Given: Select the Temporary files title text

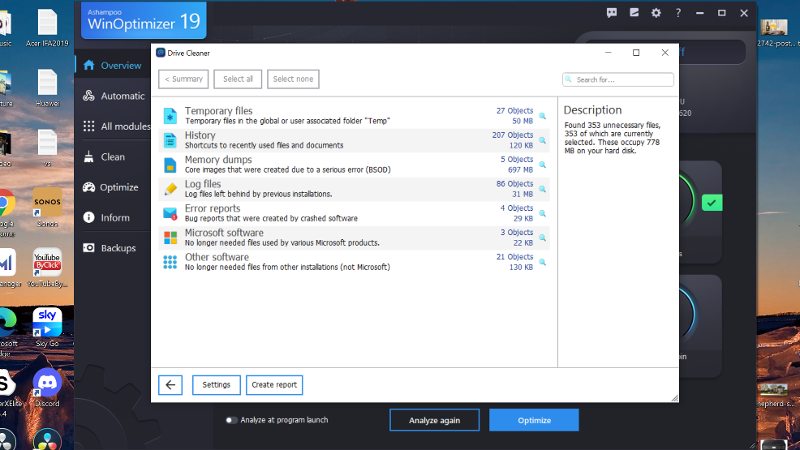Looking at the screenshot, I should [218, 111].
